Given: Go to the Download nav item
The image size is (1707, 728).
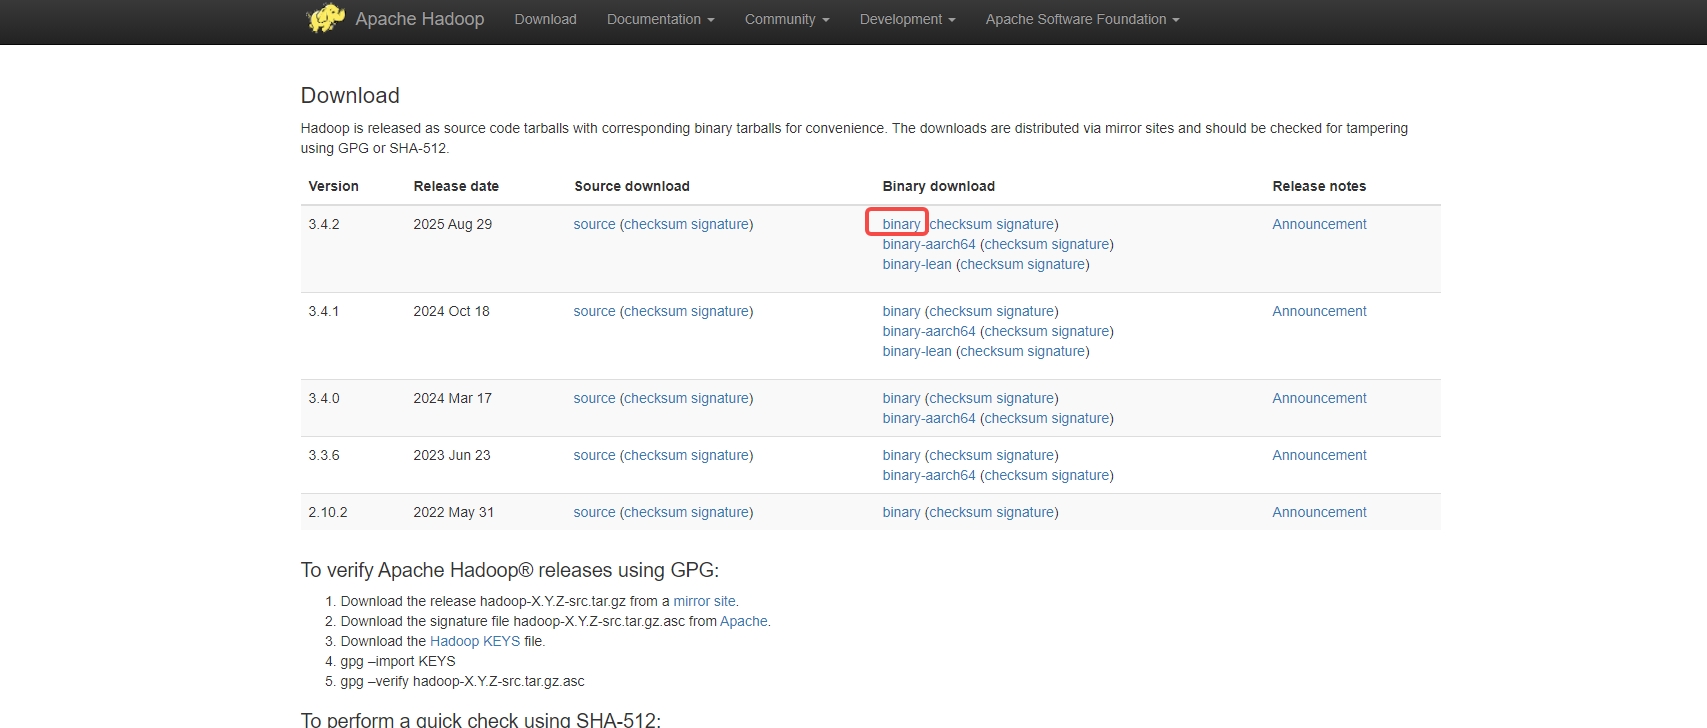Looking at the screenshot, I should coord(545,19).
